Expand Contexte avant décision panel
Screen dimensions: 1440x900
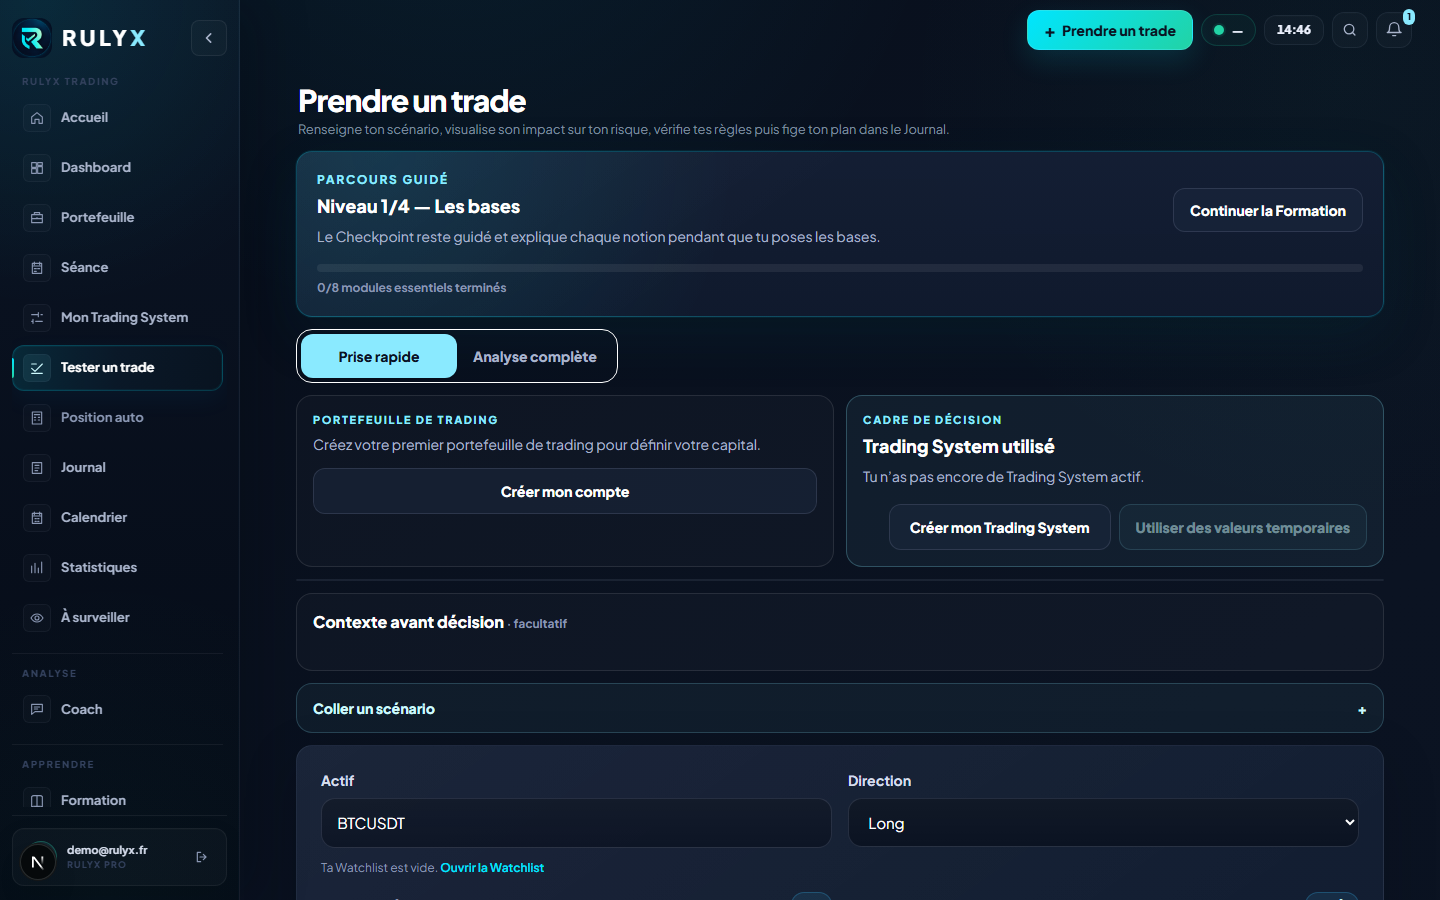(x=840, y=632)
